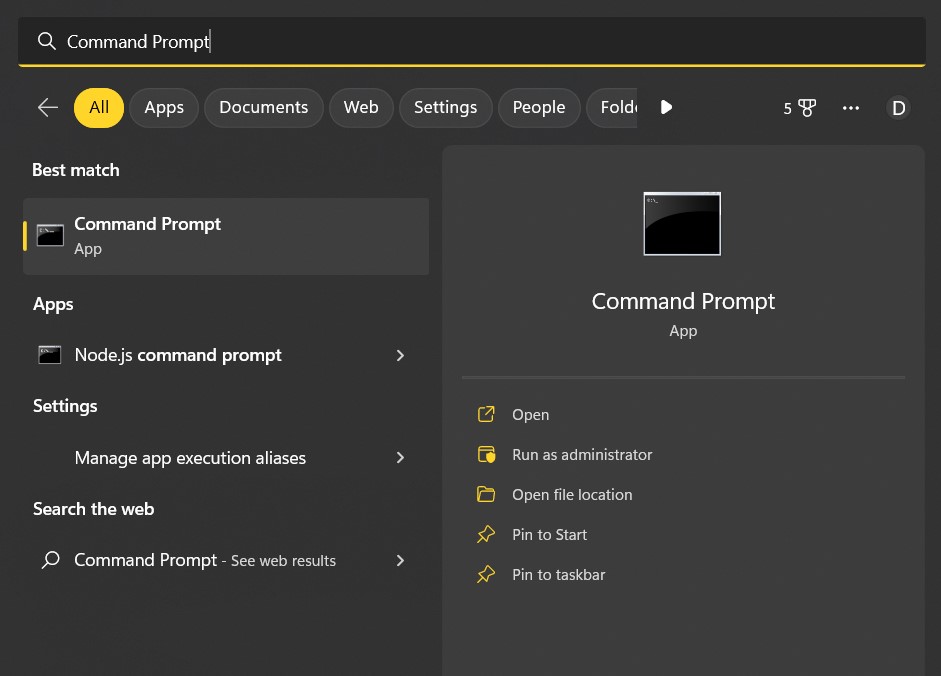Select the All filter pill
Screen dimensions: 941x676
[98, 107]
